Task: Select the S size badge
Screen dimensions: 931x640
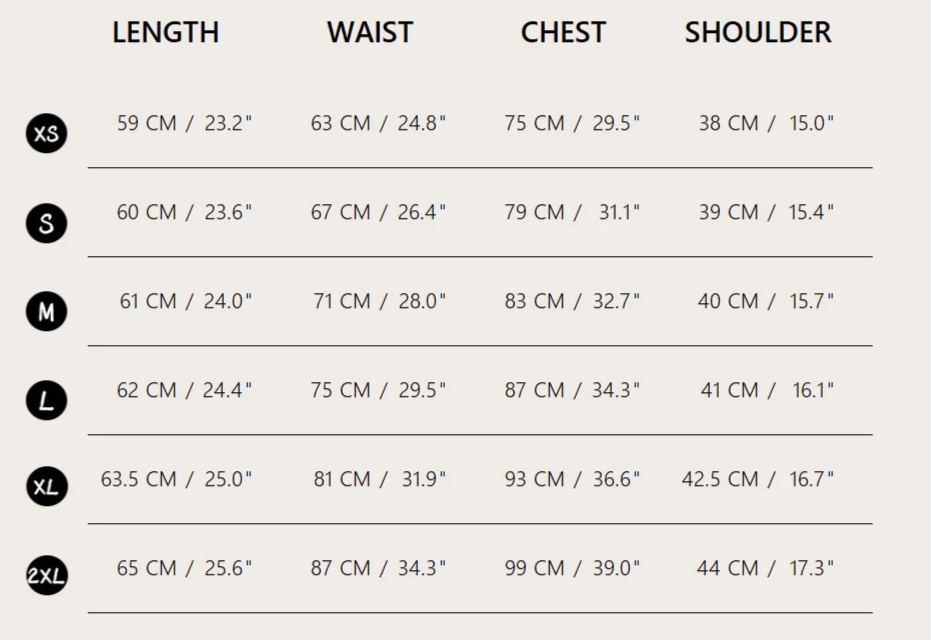Action: point(46,223)
